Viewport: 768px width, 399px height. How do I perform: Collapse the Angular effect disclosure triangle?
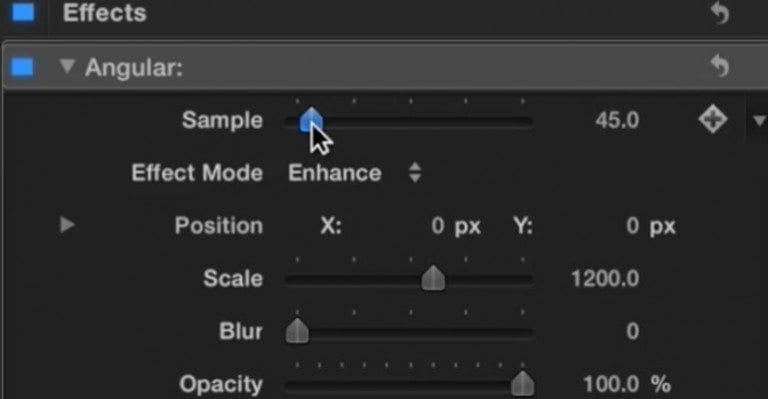pos(67,66)
